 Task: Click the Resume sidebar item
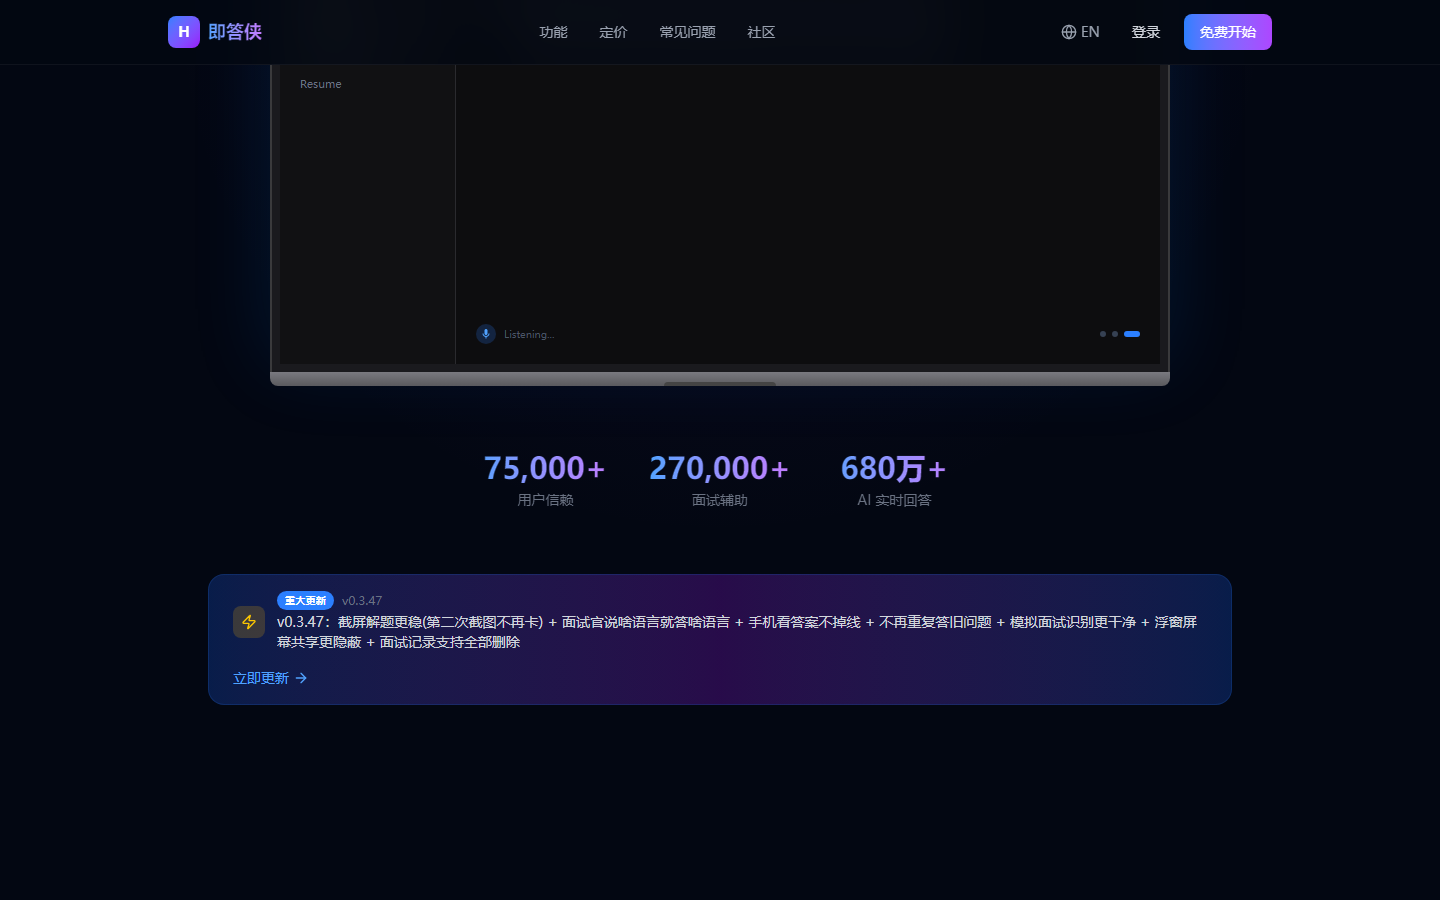(321, 84)
